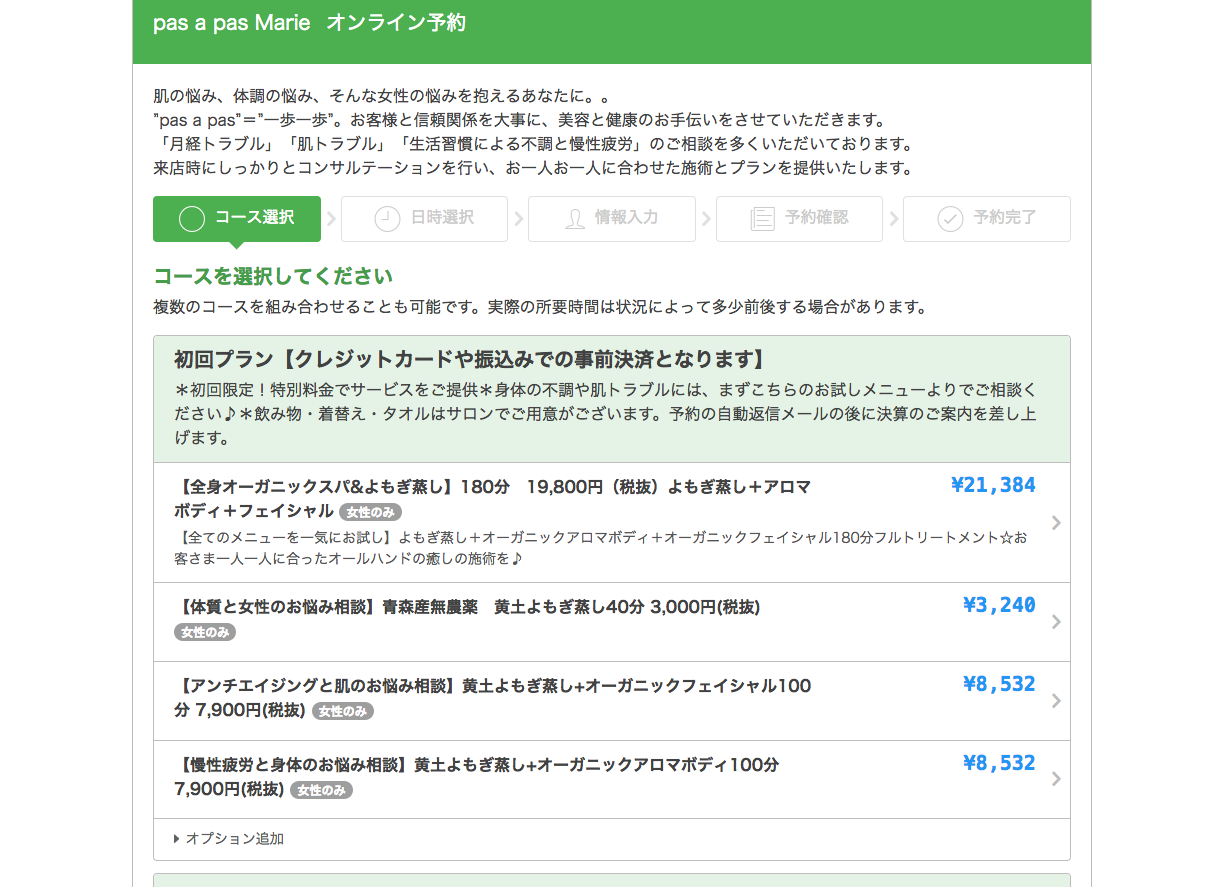This screenshot has height=887, width=1216.
Task: Click the コース選択 step tab
Action: tap(237, 218)
